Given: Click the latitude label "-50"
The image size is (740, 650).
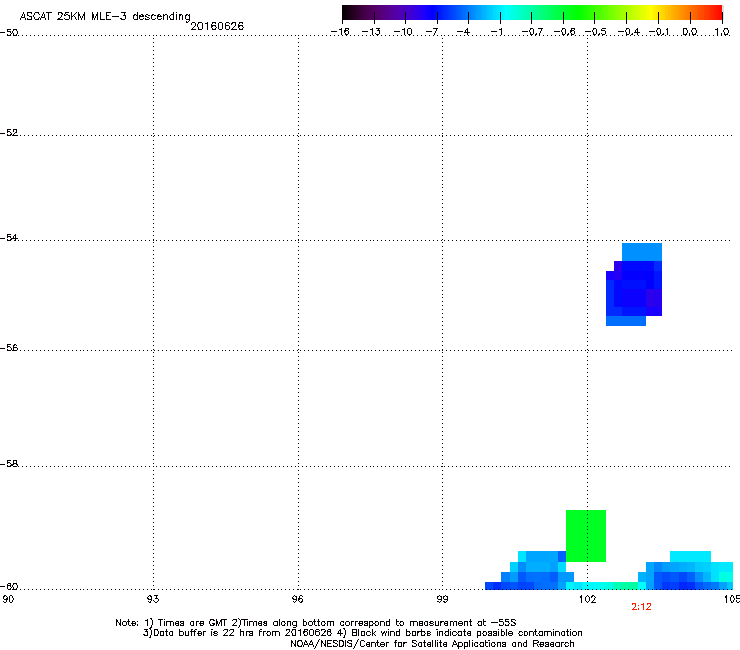Looking at the screenshot, I should (x=9, y=33).
